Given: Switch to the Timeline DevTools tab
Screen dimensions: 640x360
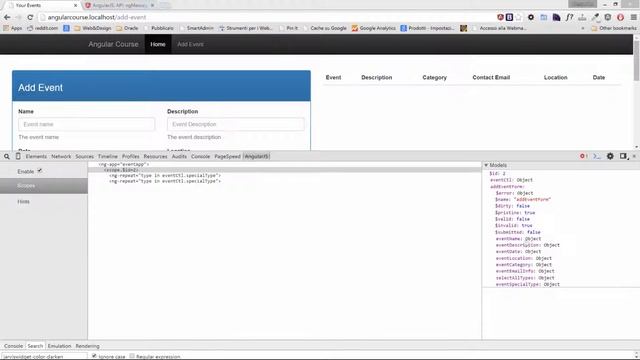Looking at the screenshot, I should tap(108, 156).
